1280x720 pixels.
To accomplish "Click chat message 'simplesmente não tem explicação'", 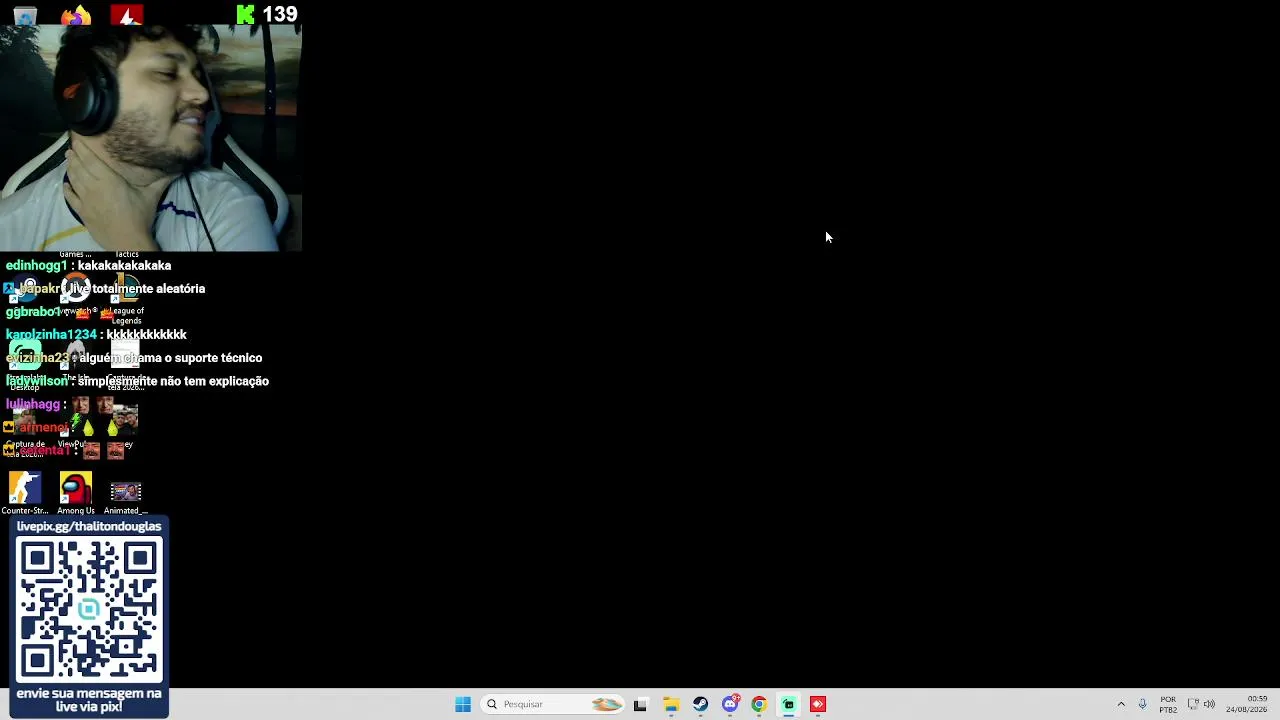I will pos(173,381).
